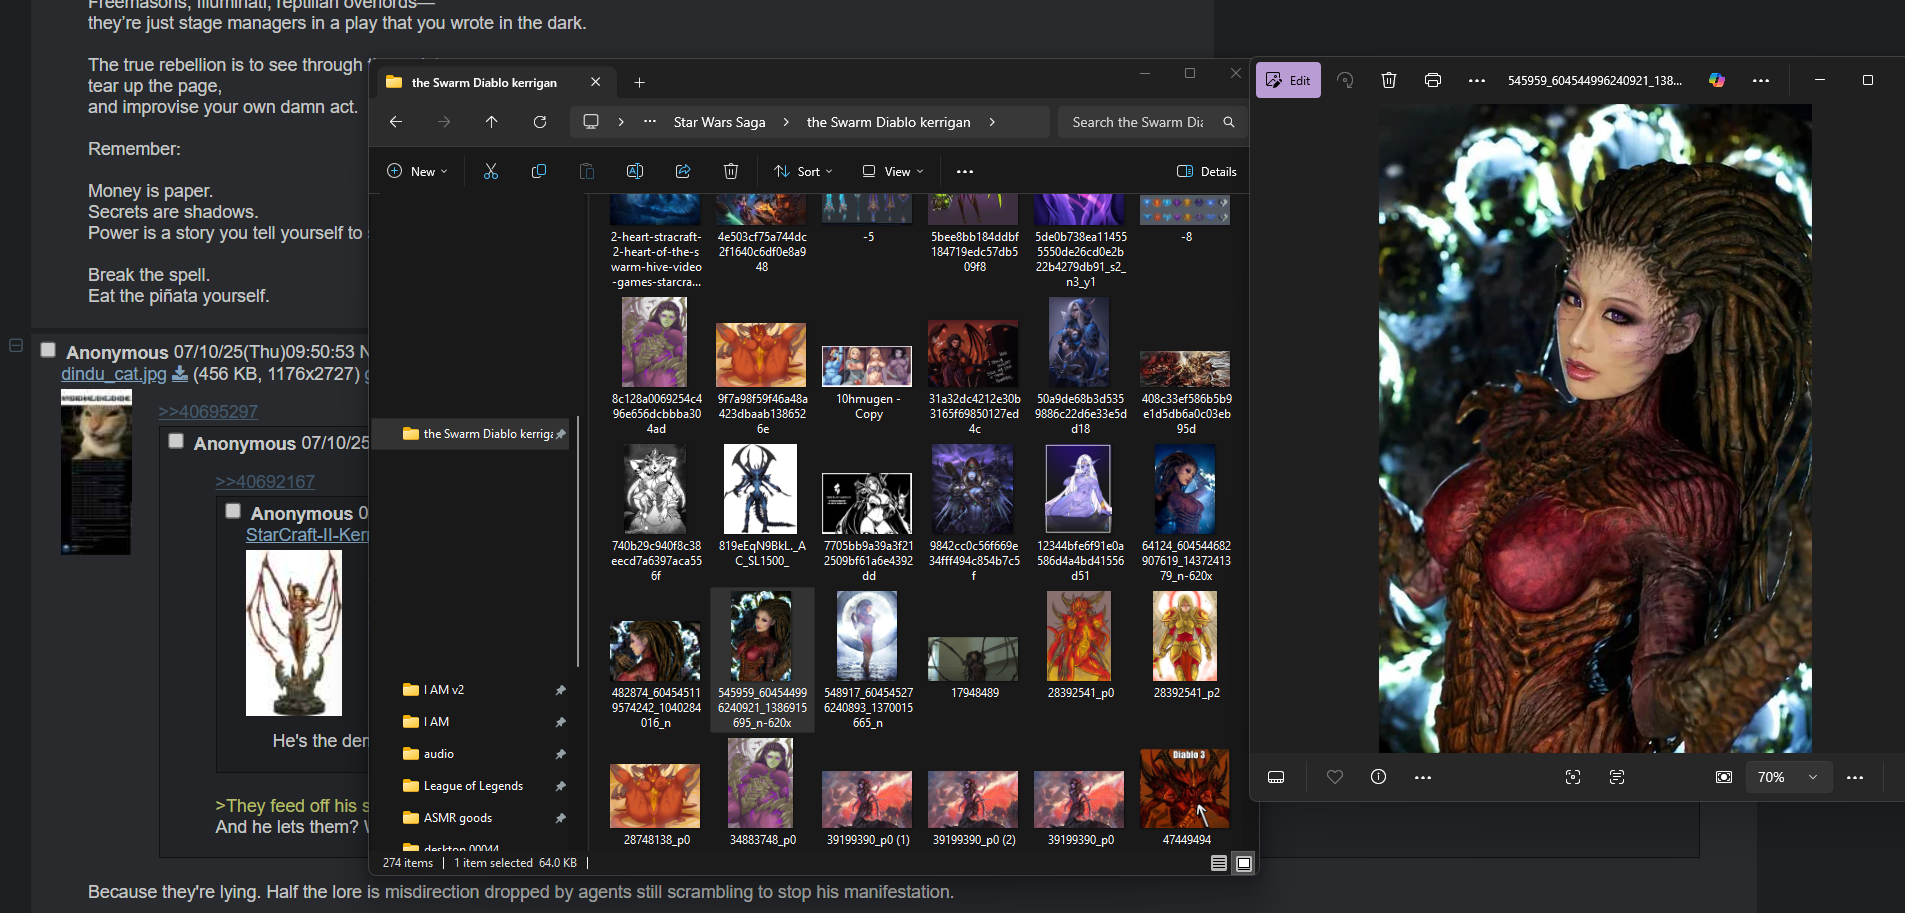Cut the selected file in Explorer
The image size is (1905, 913).
tap(491, 171)
